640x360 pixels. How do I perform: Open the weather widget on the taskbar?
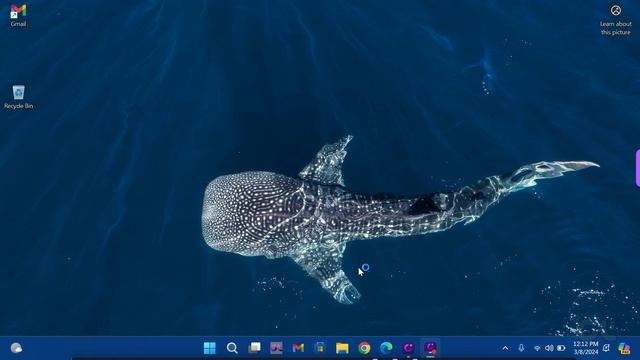(x=16, y=348)
